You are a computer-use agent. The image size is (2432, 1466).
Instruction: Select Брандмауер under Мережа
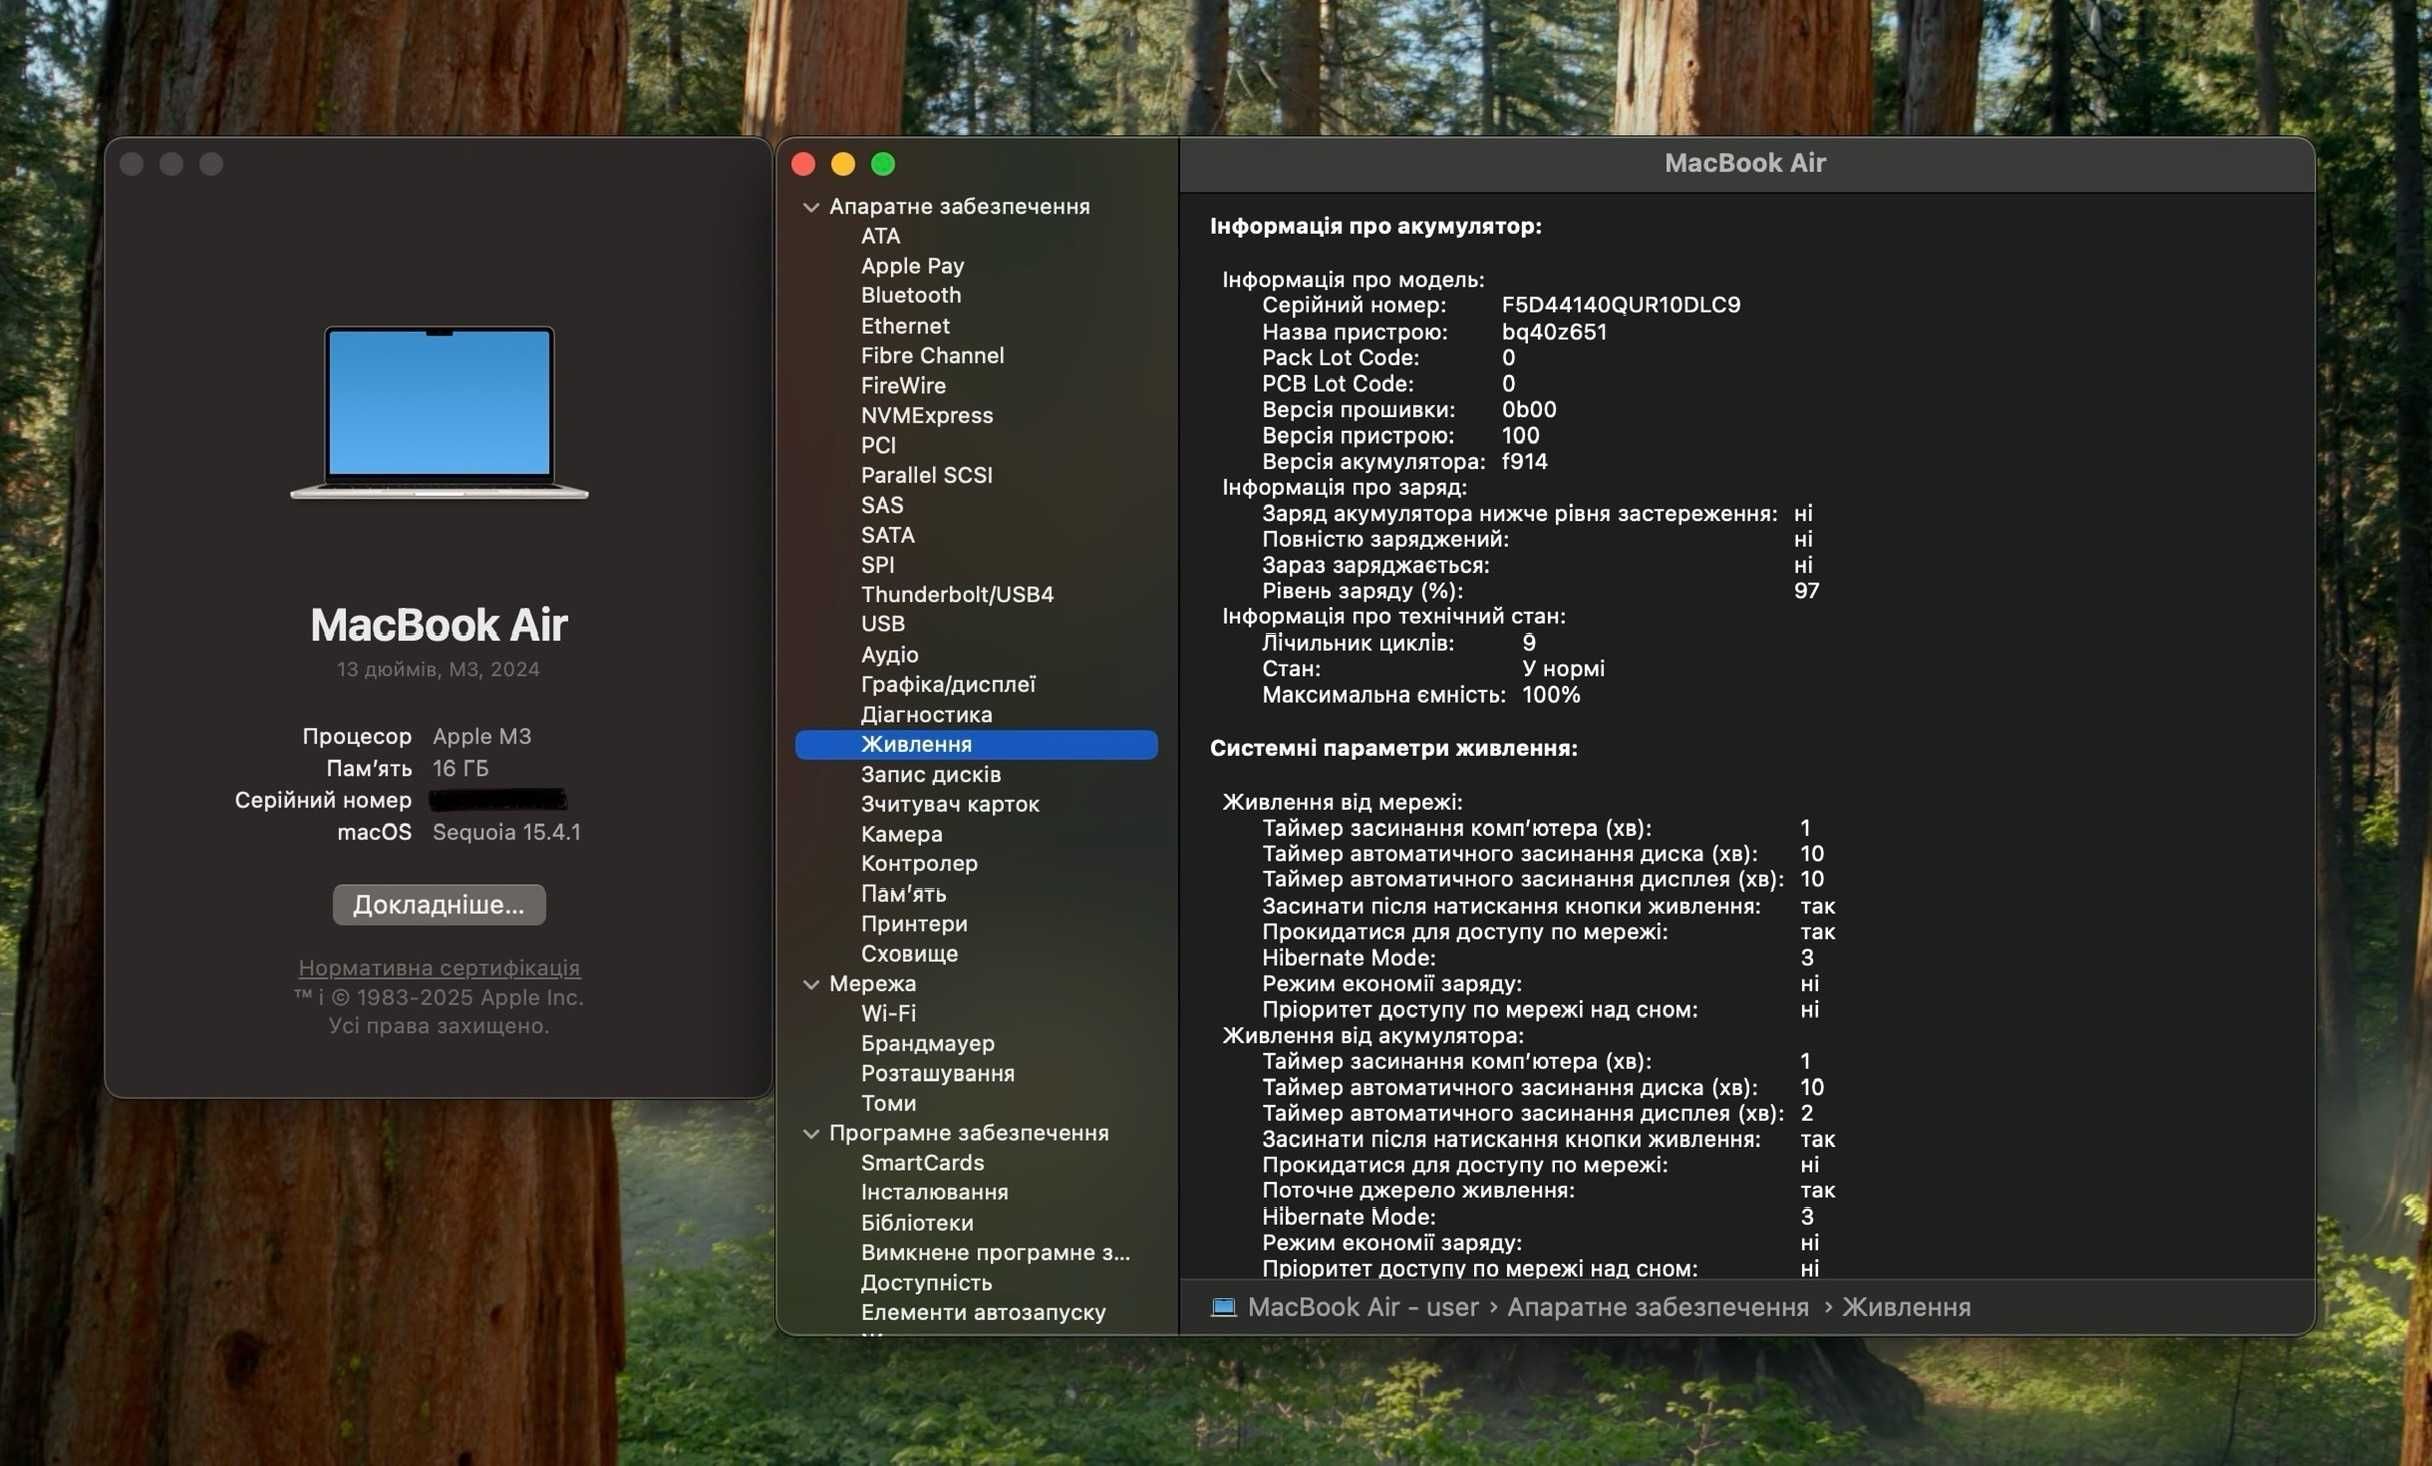[927, 1043]
